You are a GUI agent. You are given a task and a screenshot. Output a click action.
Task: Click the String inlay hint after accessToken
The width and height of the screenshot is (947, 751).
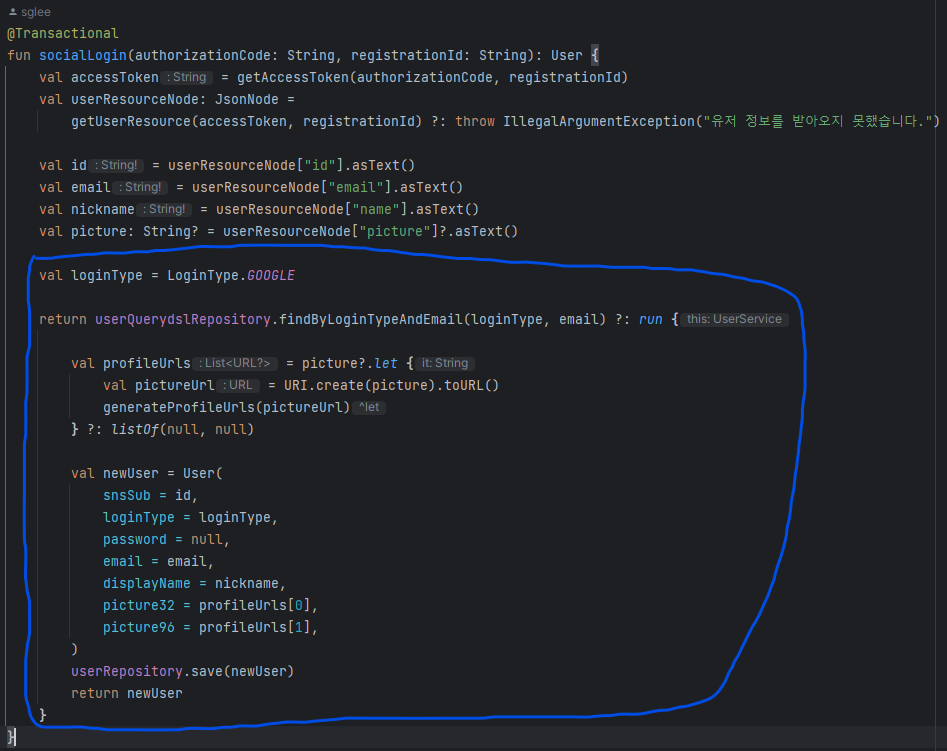pyautogui.click(x=187, y=77)
